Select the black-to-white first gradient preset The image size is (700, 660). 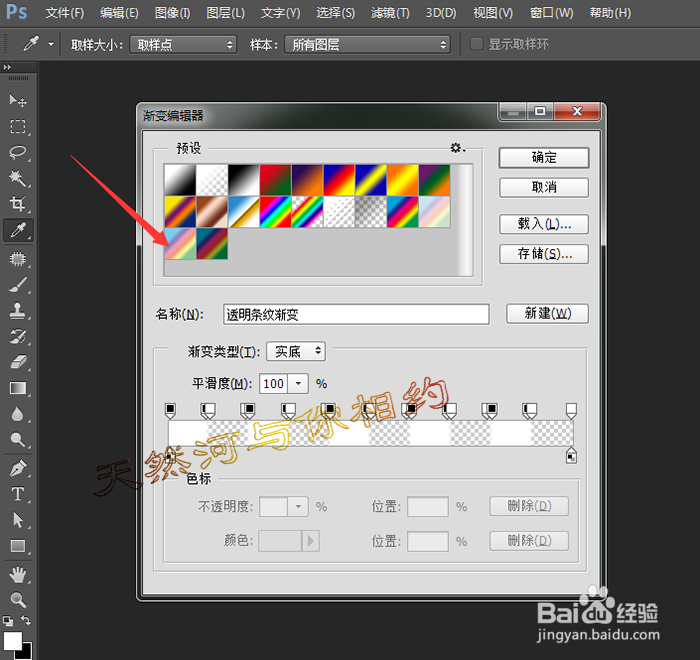coord(180,180)
